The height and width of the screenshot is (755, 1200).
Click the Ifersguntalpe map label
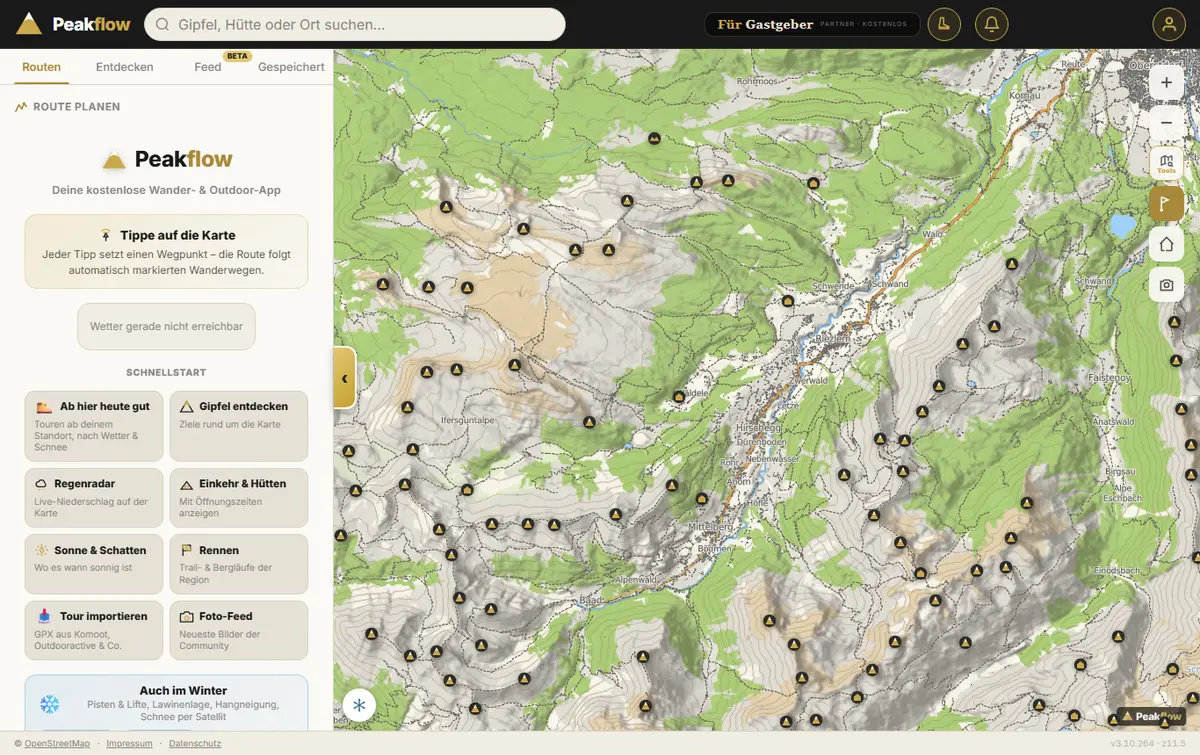468,421
